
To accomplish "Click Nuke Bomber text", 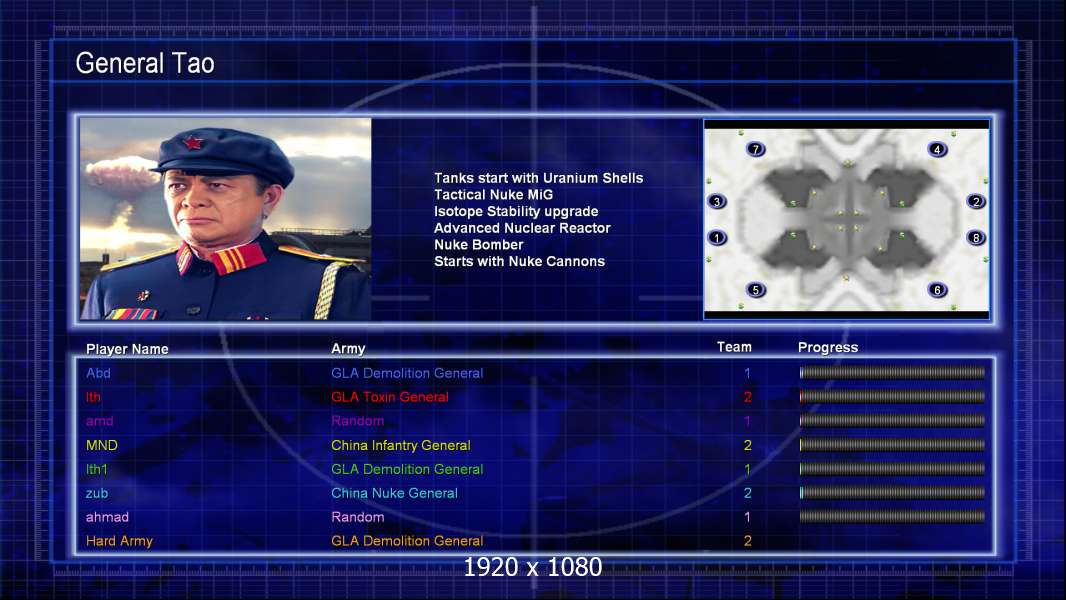I will click(479, 245).
